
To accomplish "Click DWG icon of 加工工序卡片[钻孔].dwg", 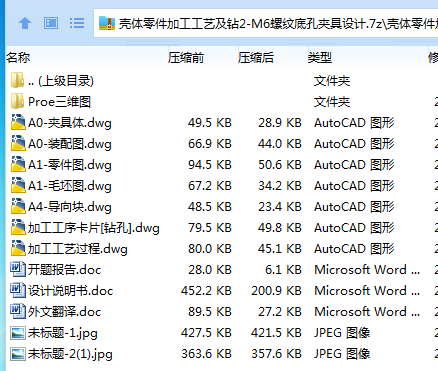I will (18, 227).
